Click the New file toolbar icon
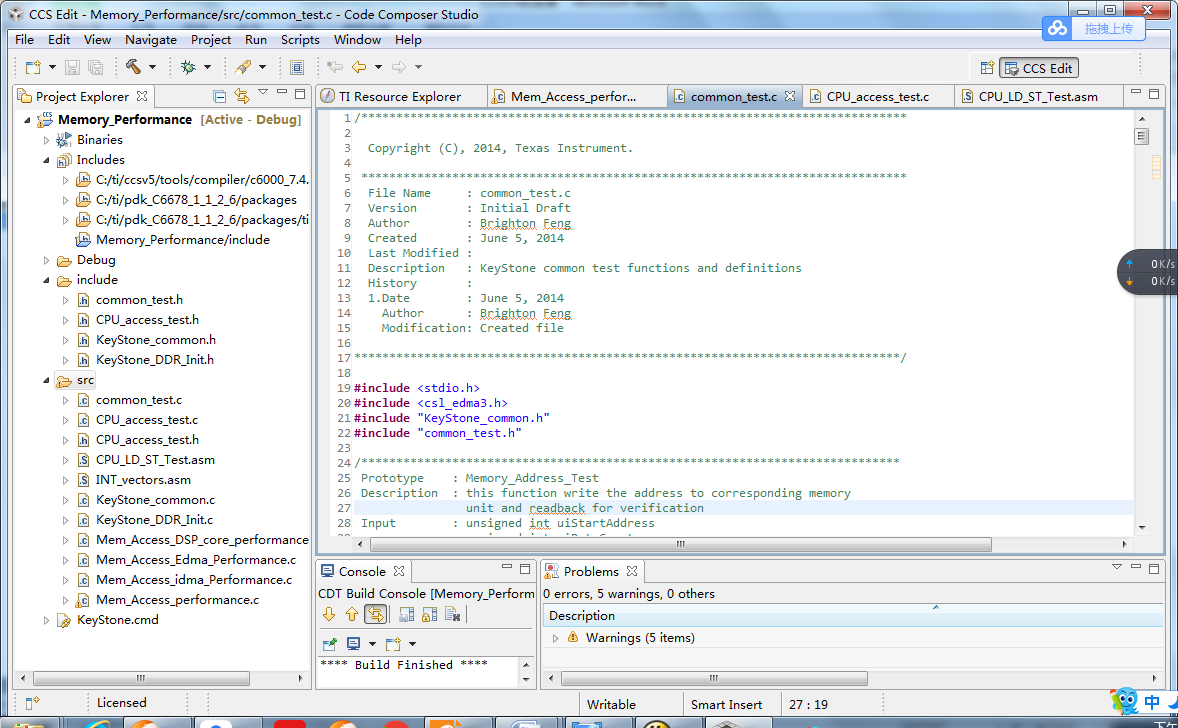This screenshot has height=728, width=1178. pyautogui.click(x=33, y=68)
